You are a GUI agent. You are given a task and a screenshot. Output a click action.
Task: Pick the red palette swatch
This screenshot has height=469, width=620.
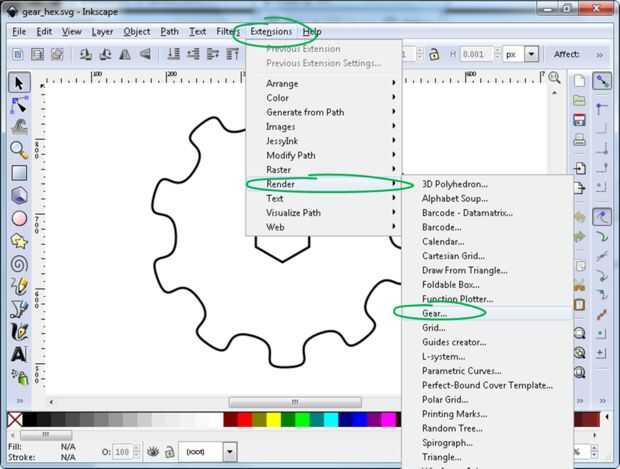[x=245, y=420]
